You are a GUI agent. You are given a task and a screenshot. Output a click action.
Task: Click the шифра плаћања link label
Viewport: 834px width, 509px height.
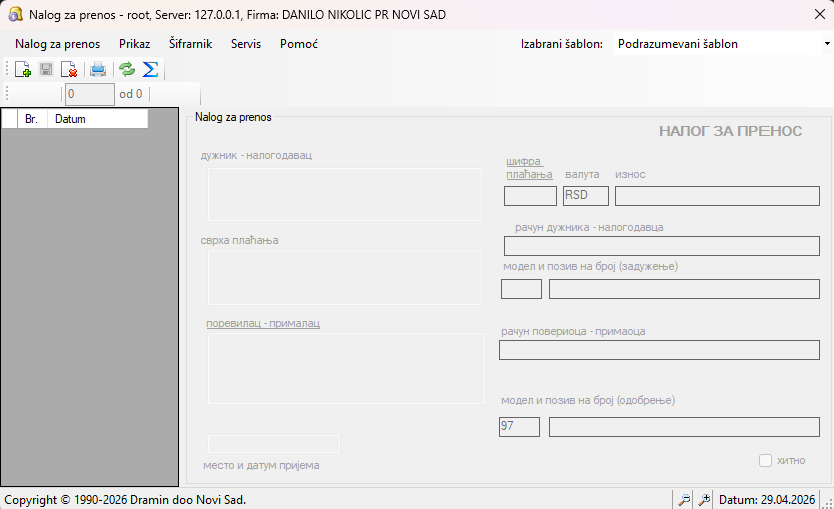coord(529,168)
